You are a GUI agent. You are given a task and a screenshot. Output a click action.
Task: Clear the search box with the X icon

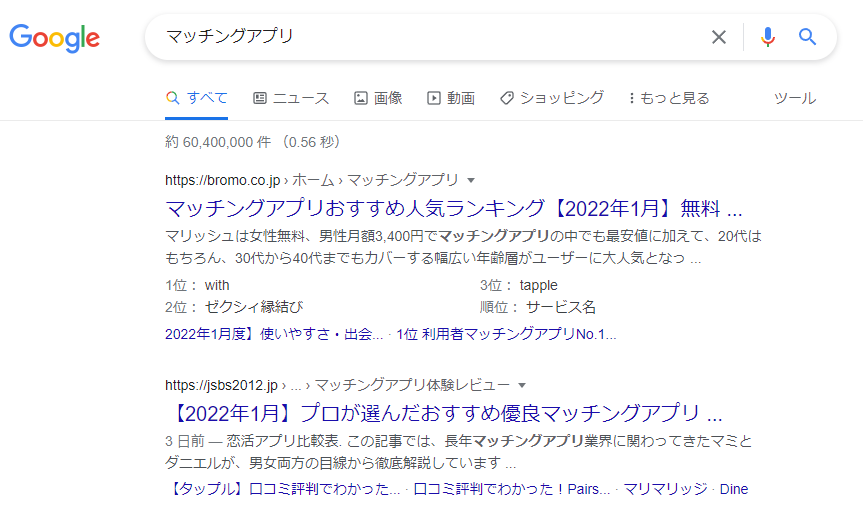tap(719, 37)
